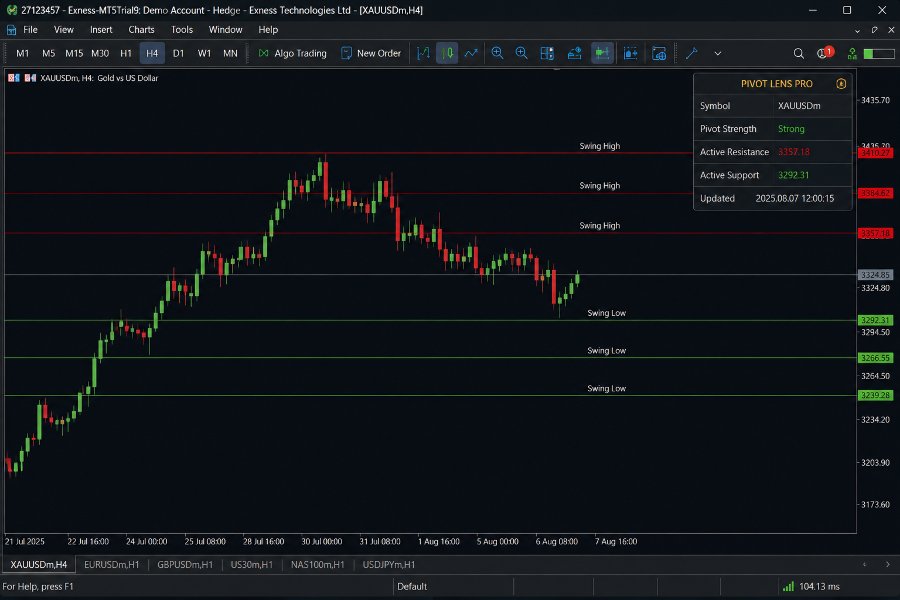Click the current price 3324.85 label
Image resolution: width=900 pixels, height=600 pixels.
point(875,275)
